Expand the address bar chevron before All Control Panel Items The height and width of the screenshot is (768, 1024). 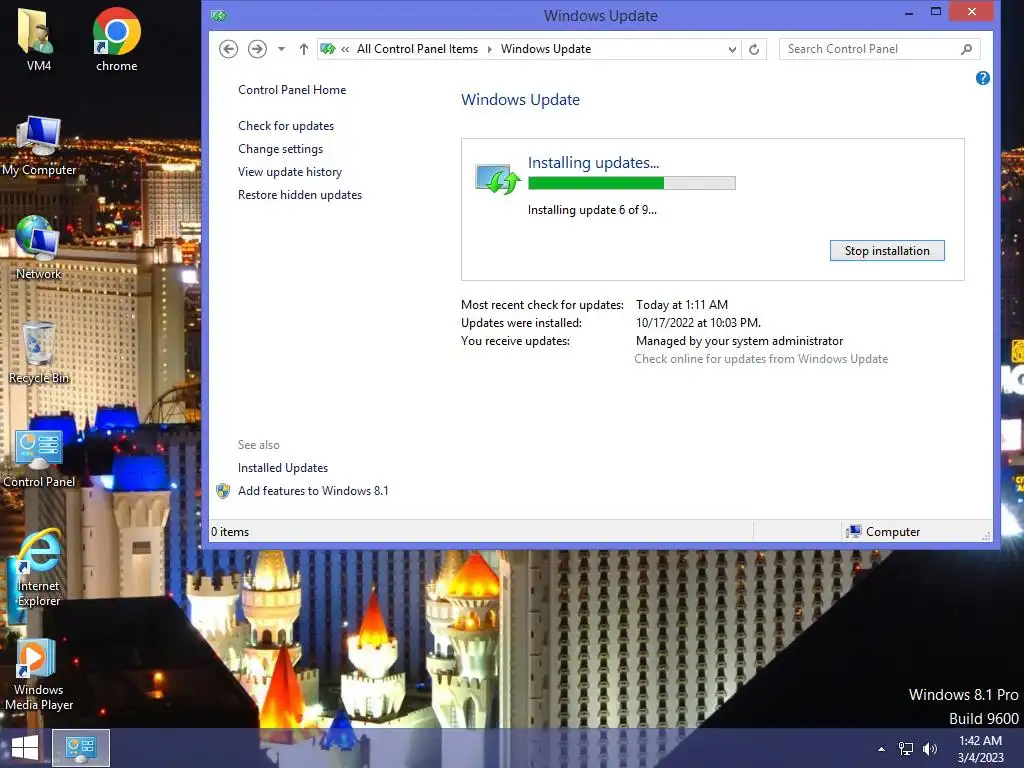coord(345,49)
